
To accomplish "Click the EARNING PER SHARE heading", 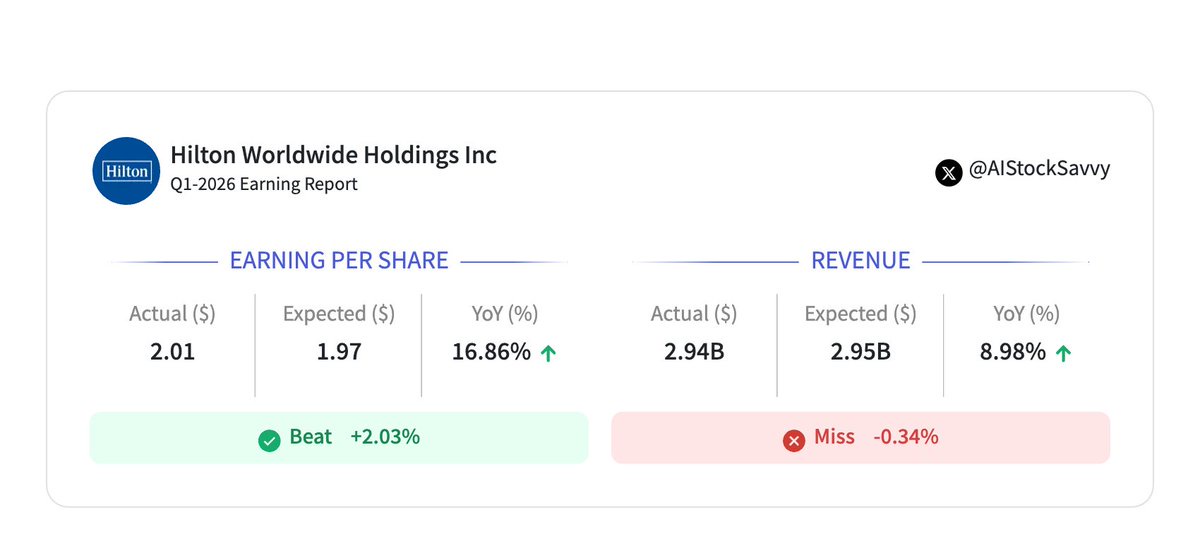I will click(339, 261).
